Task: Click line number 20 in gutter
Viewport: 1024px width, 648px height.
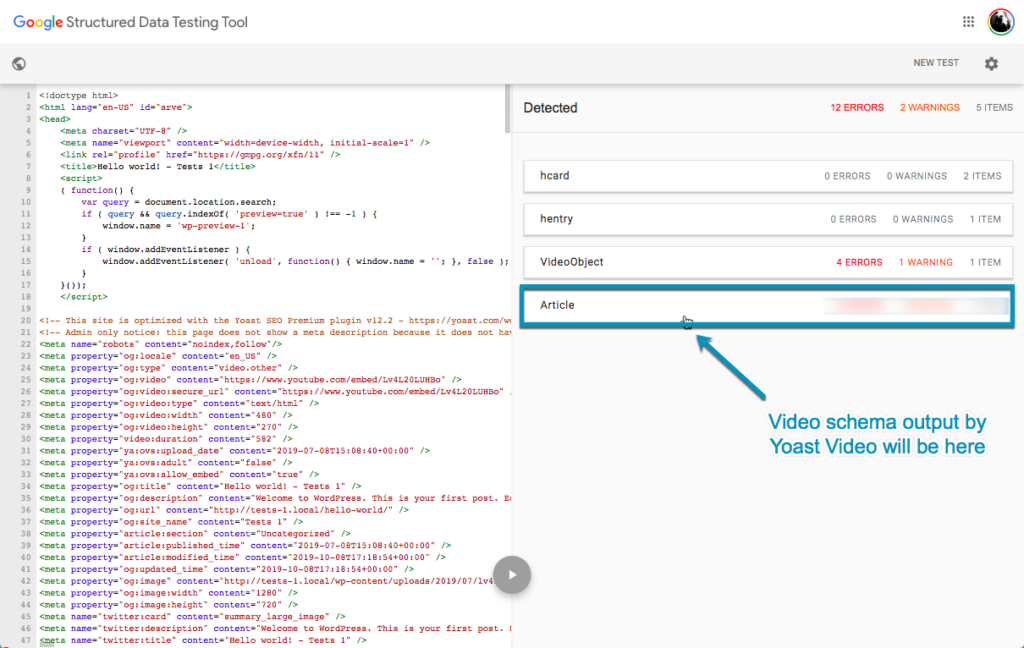Action: tap(25, 321)
